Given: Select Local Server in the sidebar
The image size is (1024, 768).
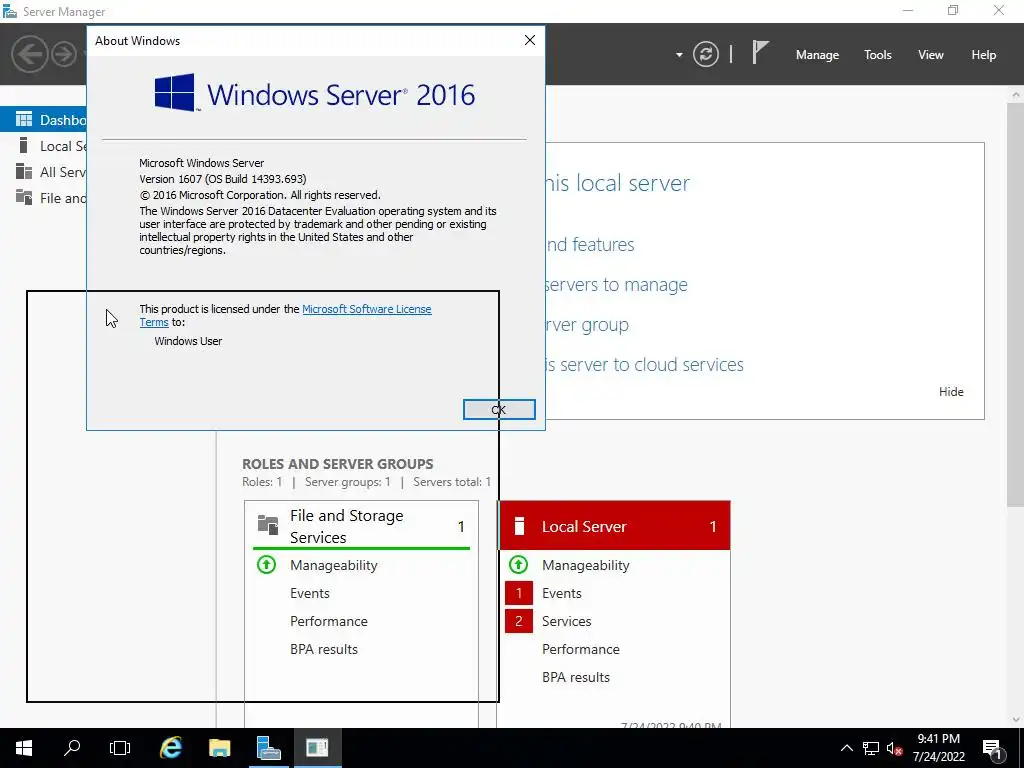Looking at the screenshot, I should 43,146.
